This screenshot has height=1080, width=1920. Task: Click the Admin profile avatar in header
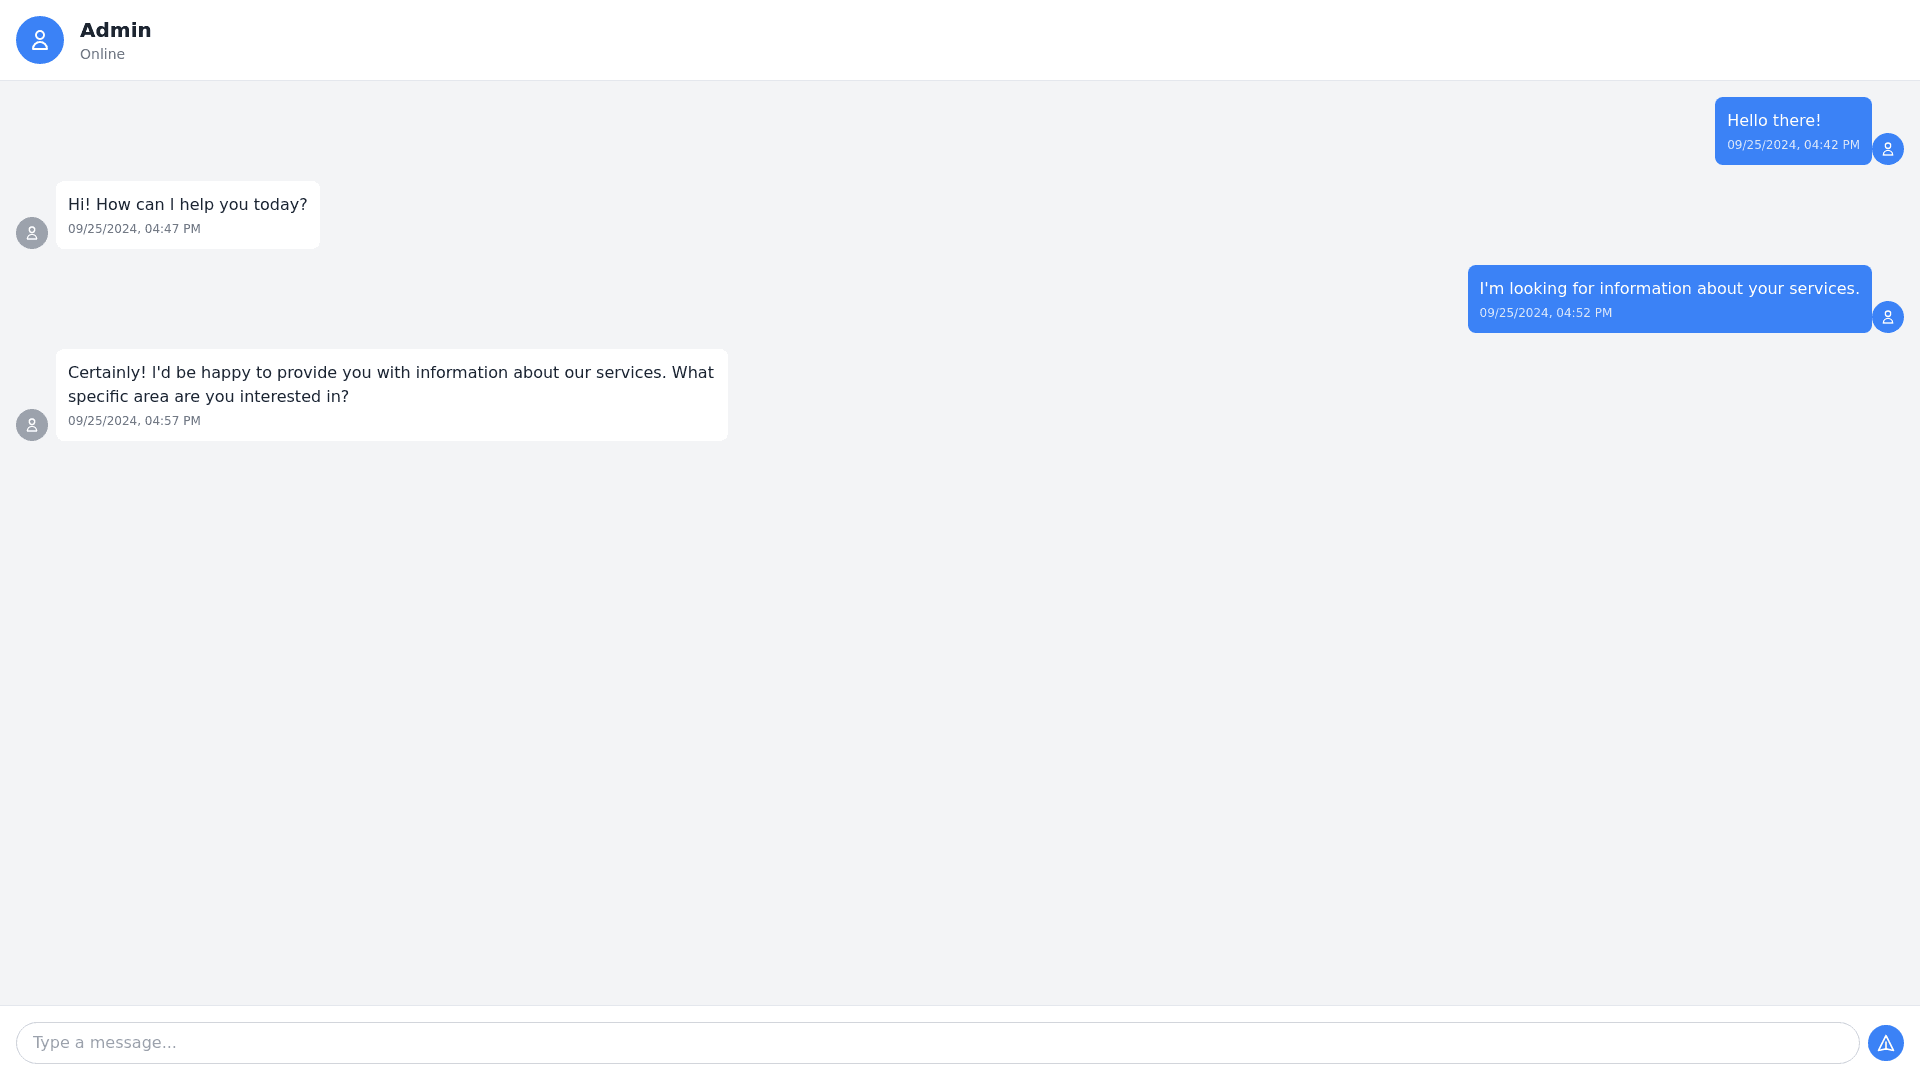point(40,40)
